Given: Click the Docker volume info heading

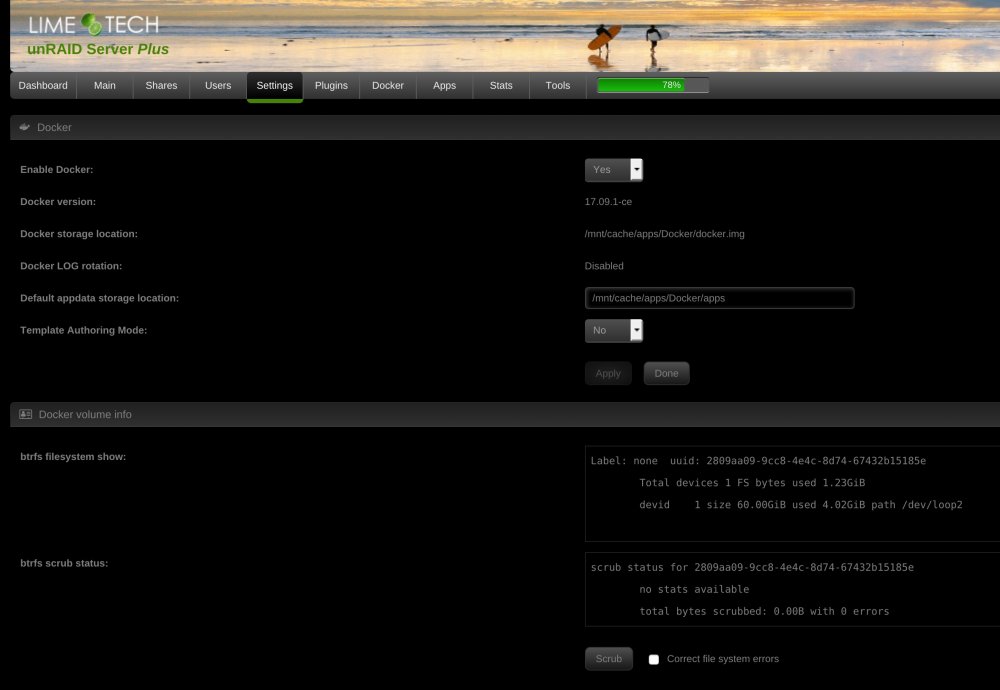Looking at the screenshot, I should [85, 415].
